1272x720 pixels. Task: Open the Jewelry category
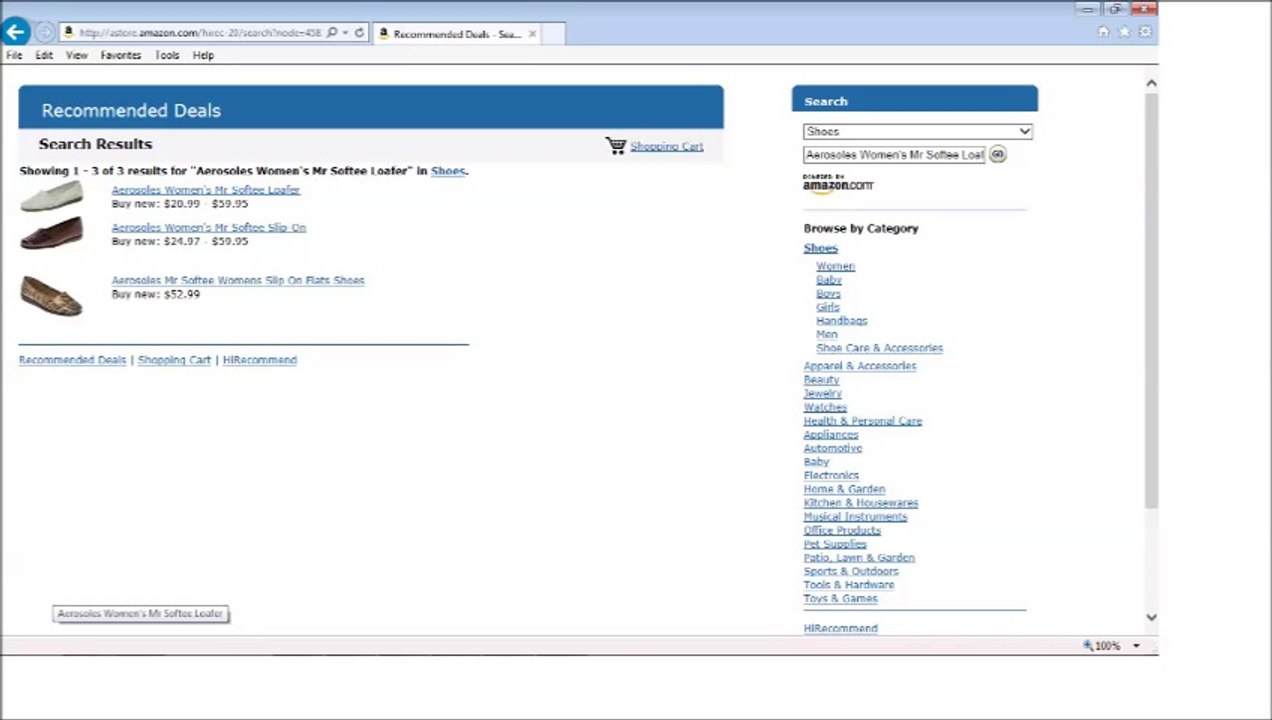pos(823,394)
